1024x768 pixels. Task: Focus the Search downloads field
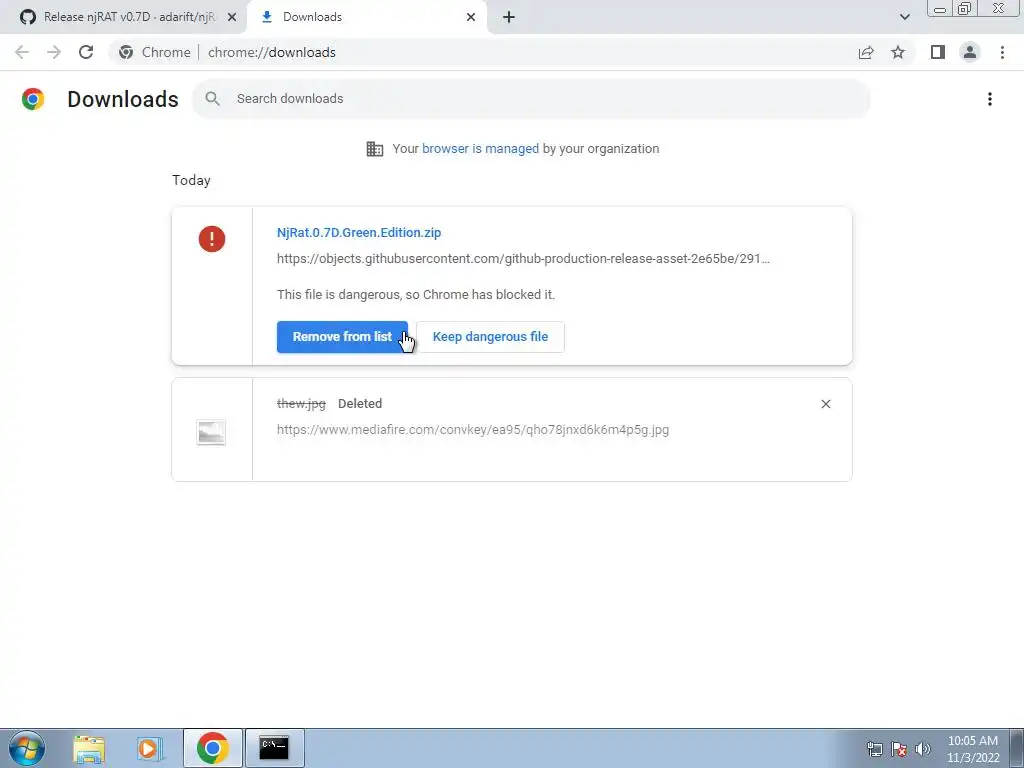[x=531, y=99]
